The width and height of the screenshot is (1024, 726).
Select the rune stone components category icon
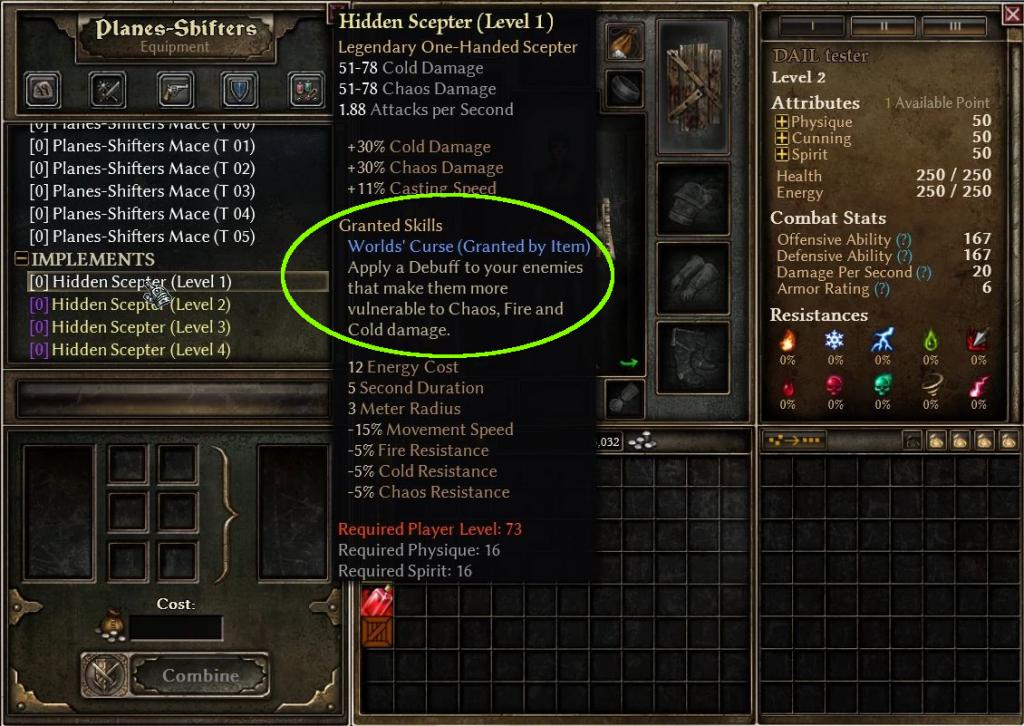click(x=42, y=89)
